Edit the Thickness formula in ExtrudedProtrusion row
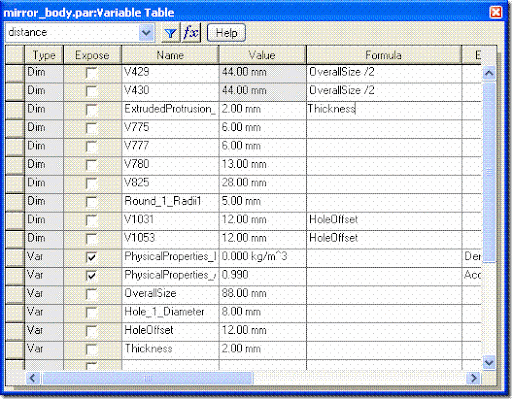This screenshot has width=512, height=399. pos(384,109)
